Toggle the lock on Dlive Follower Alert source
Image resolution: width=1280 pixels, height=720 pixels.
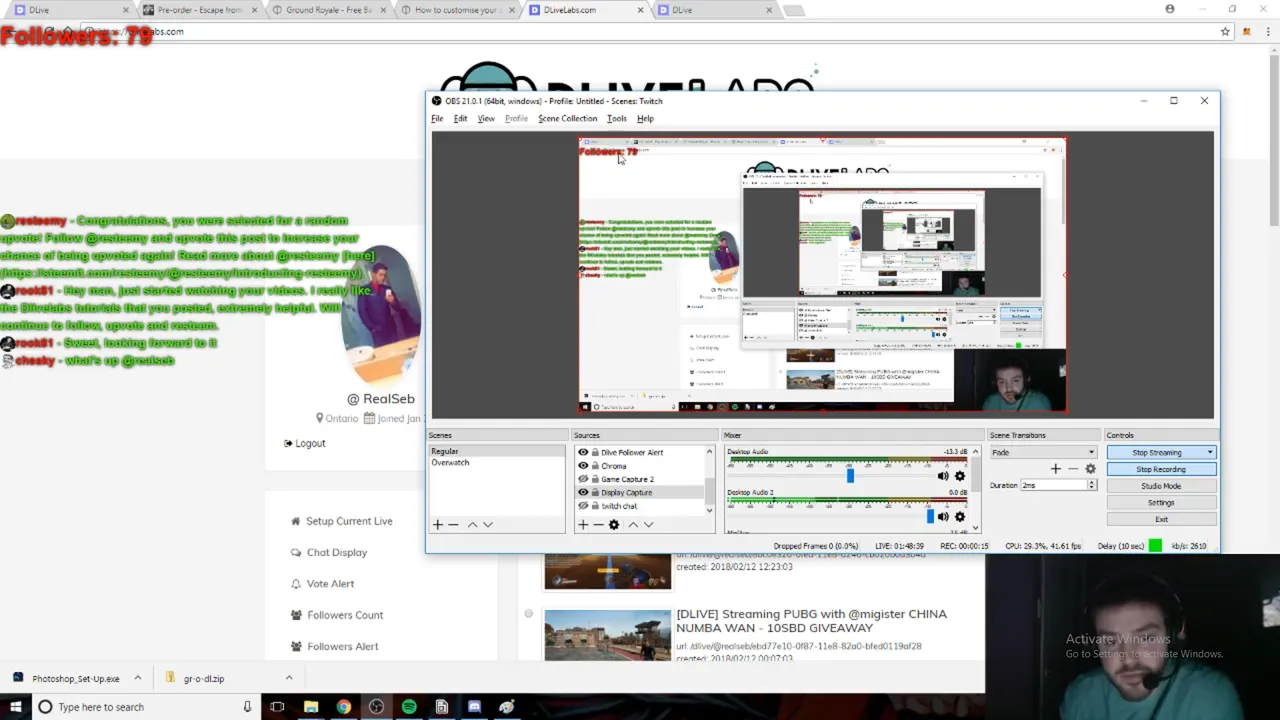tap(595, 452)
